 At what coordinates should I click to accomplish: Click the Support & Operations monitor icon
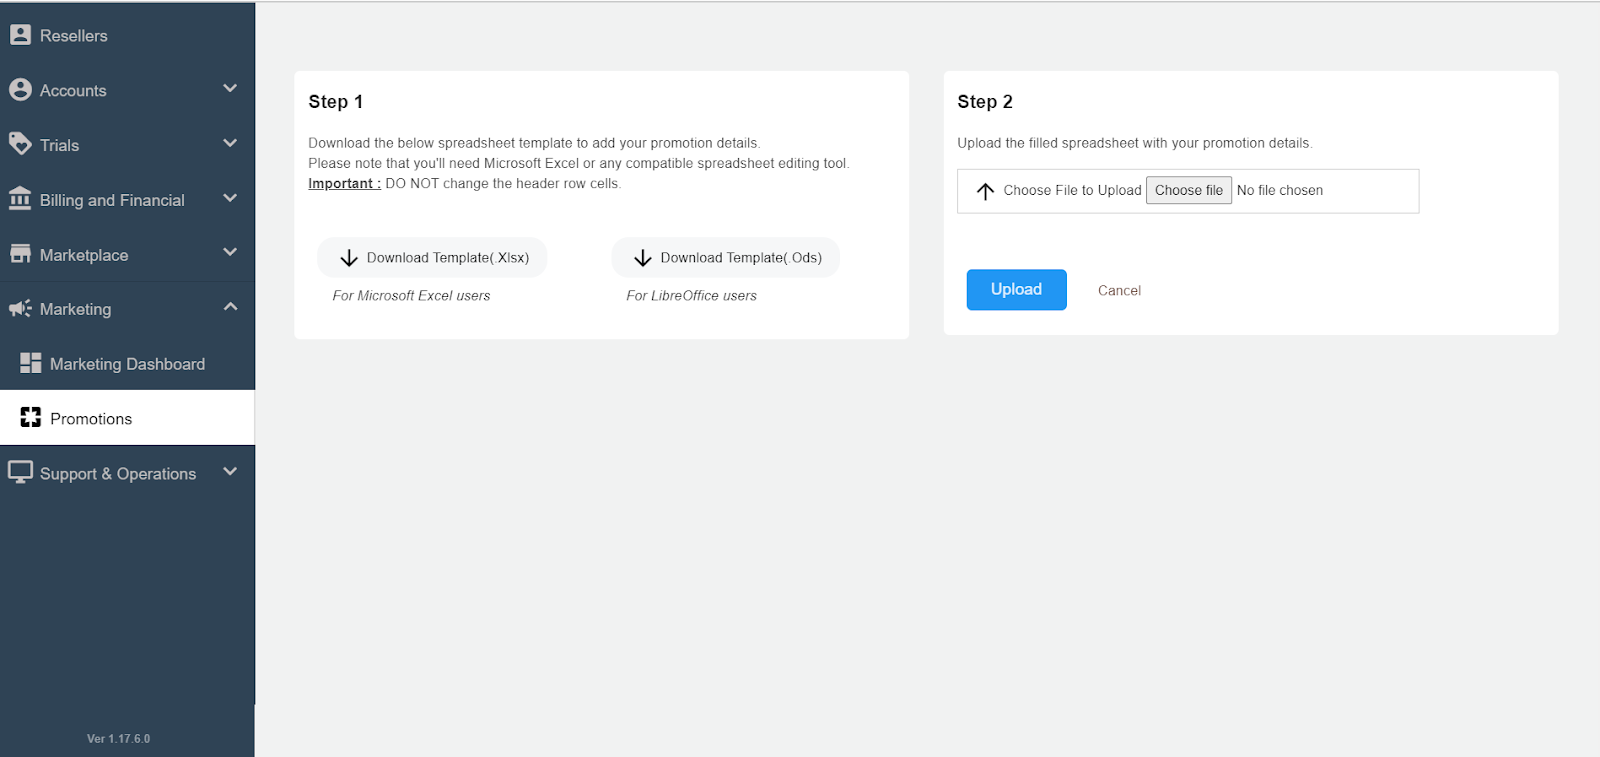20,472
